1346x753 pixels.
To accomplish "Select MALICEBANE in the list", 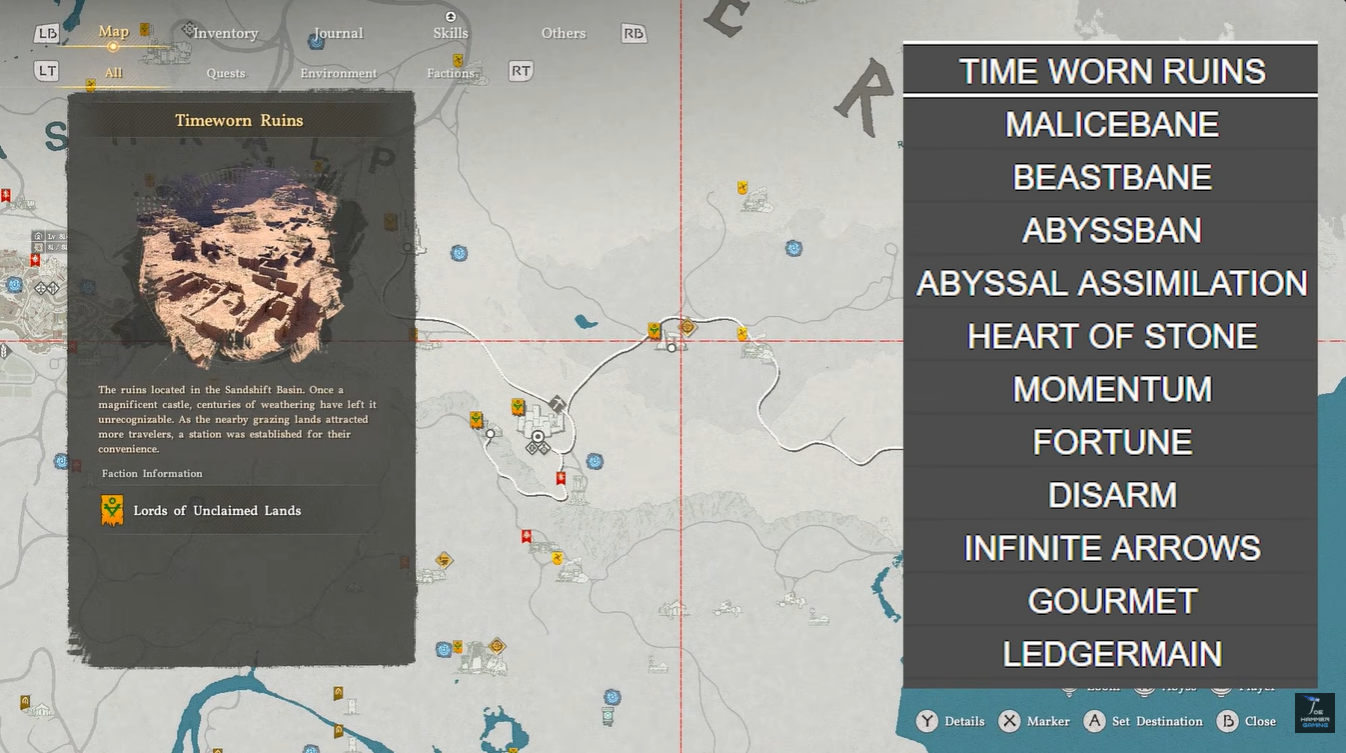I will pos(1110,124).
